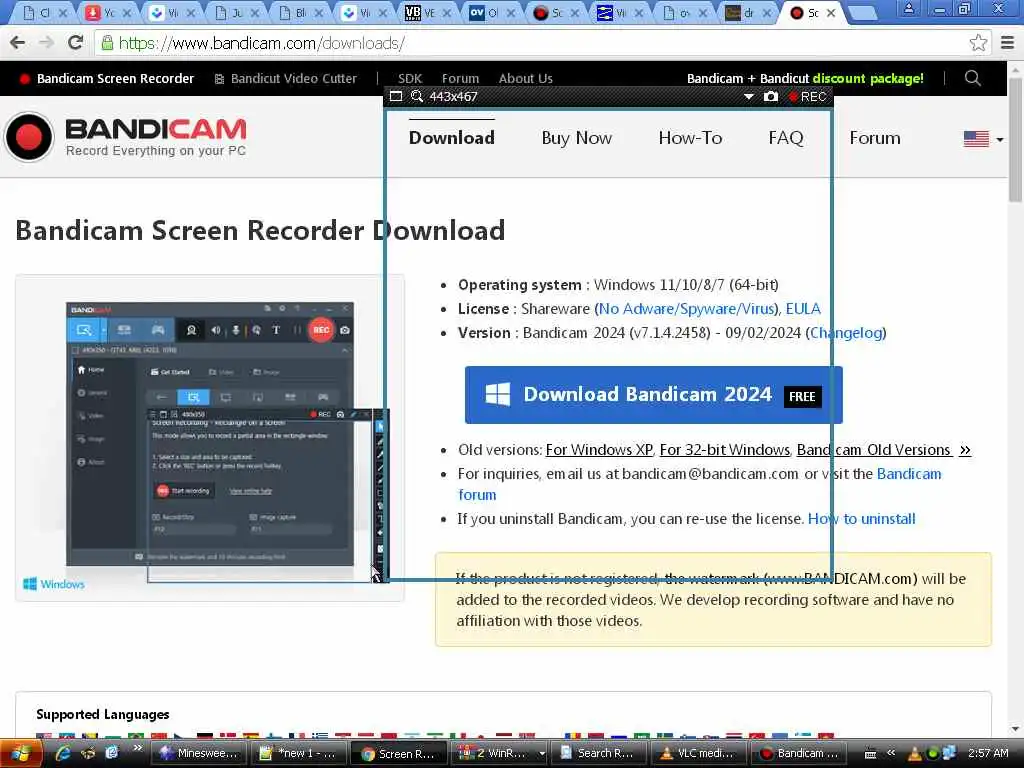Open the EULA link

pos(803,308)
